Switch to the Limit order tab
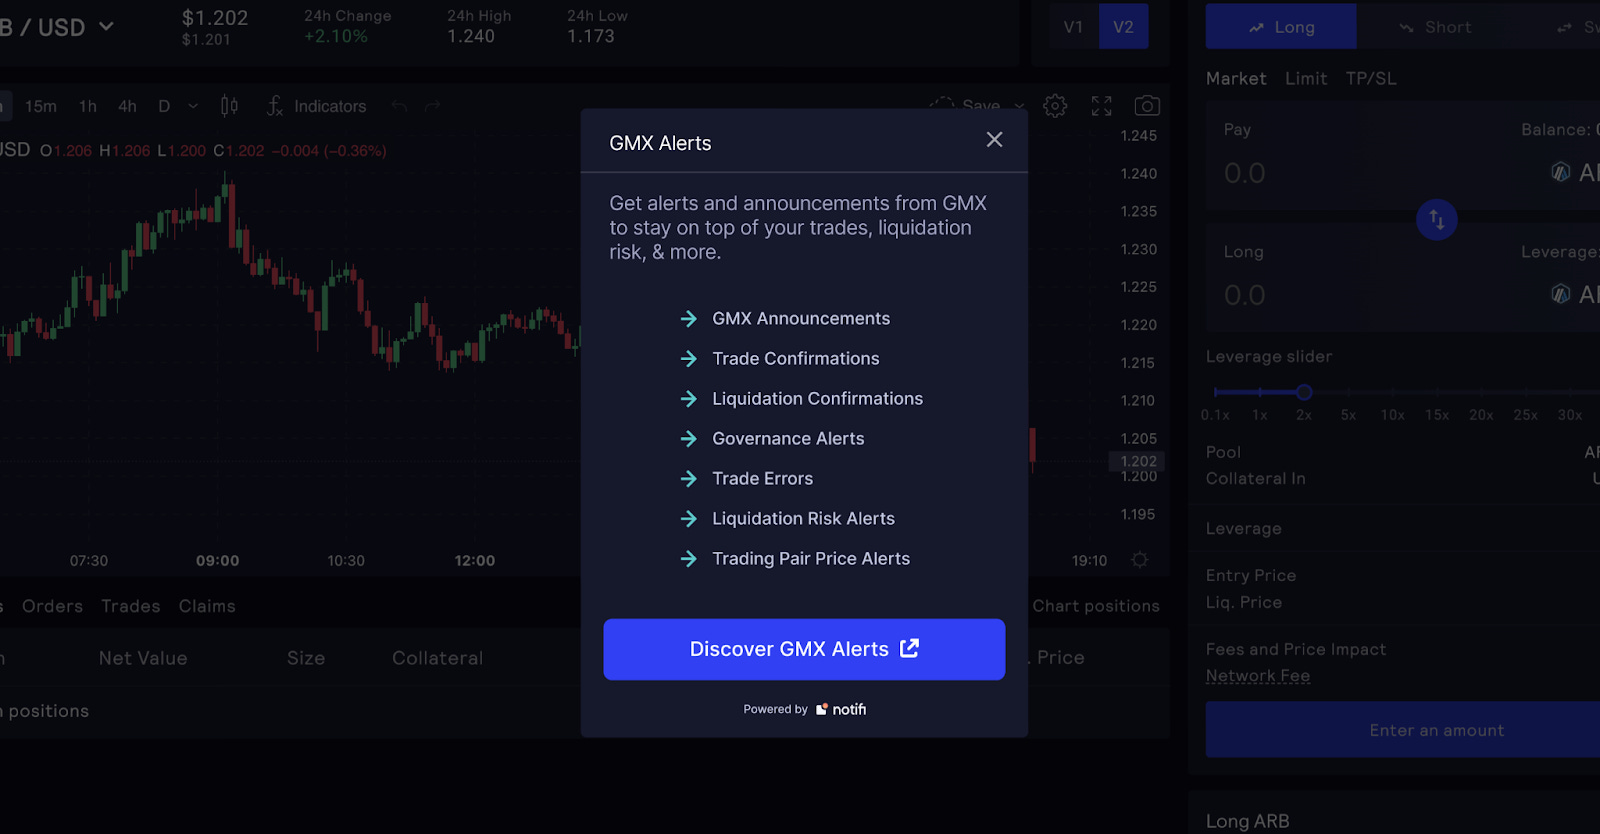 pos(1305,78)
